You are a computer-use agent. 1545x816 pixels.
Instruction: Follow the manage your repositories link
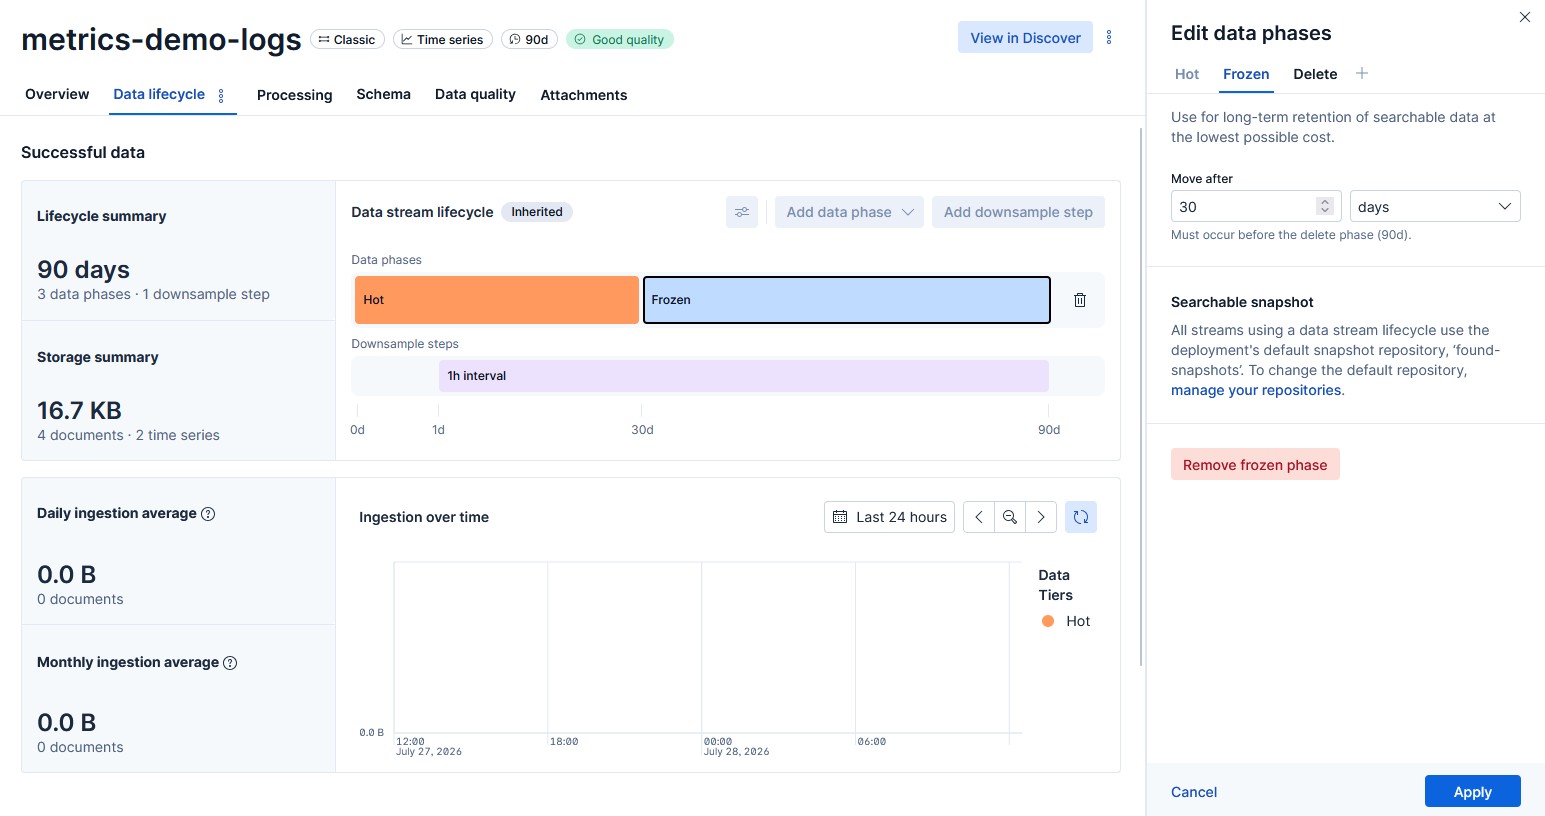[1256, 390]
